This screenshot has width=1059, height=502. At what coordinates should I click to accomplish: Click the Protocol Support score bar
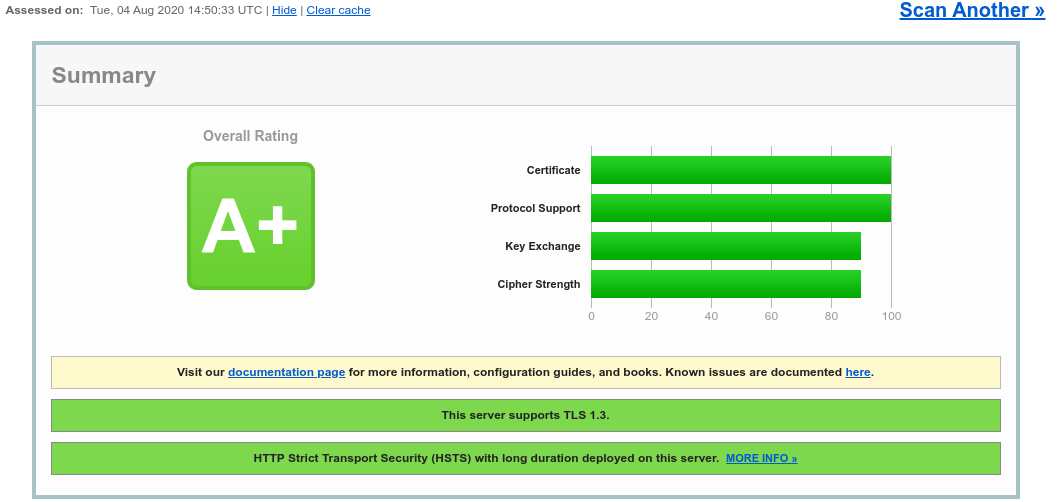[741, 208]
